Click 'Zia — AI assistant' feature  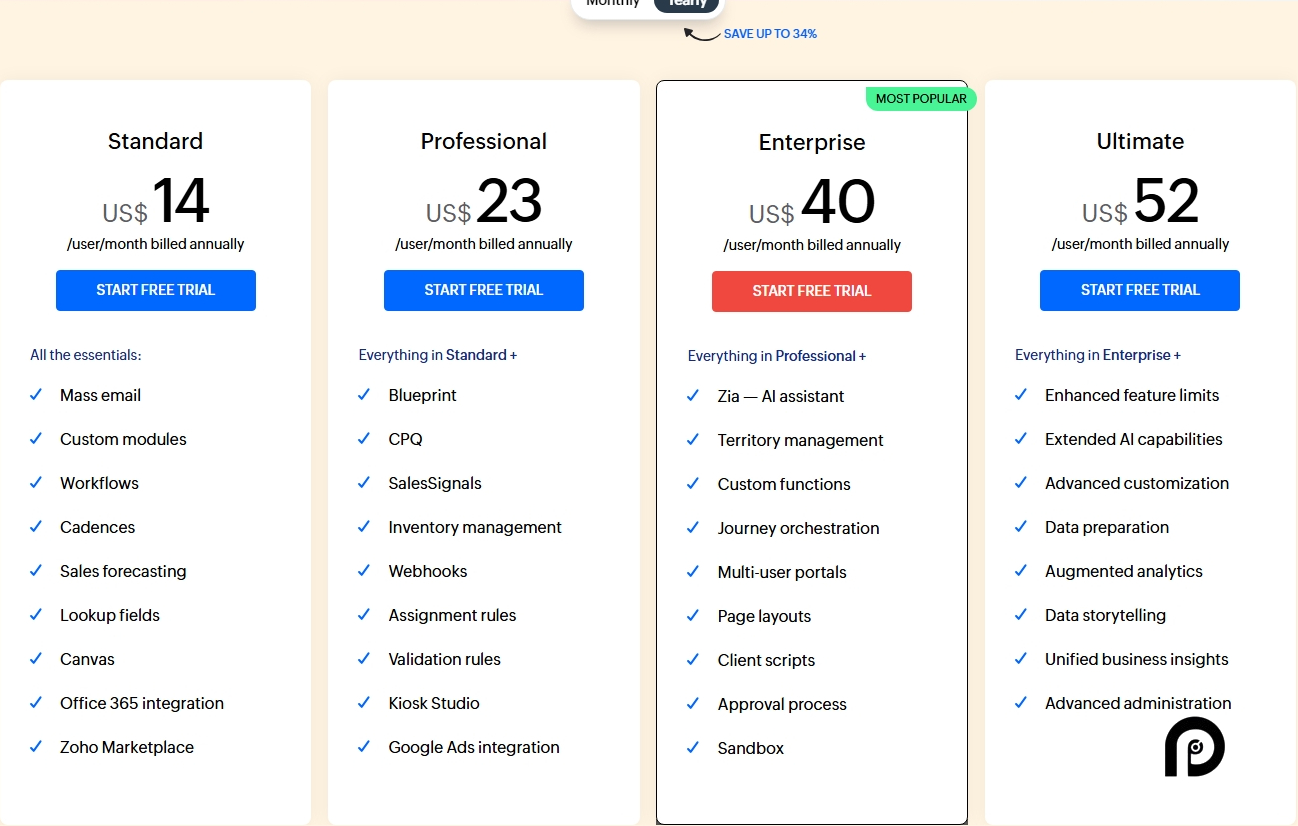(x=781, y=396)
